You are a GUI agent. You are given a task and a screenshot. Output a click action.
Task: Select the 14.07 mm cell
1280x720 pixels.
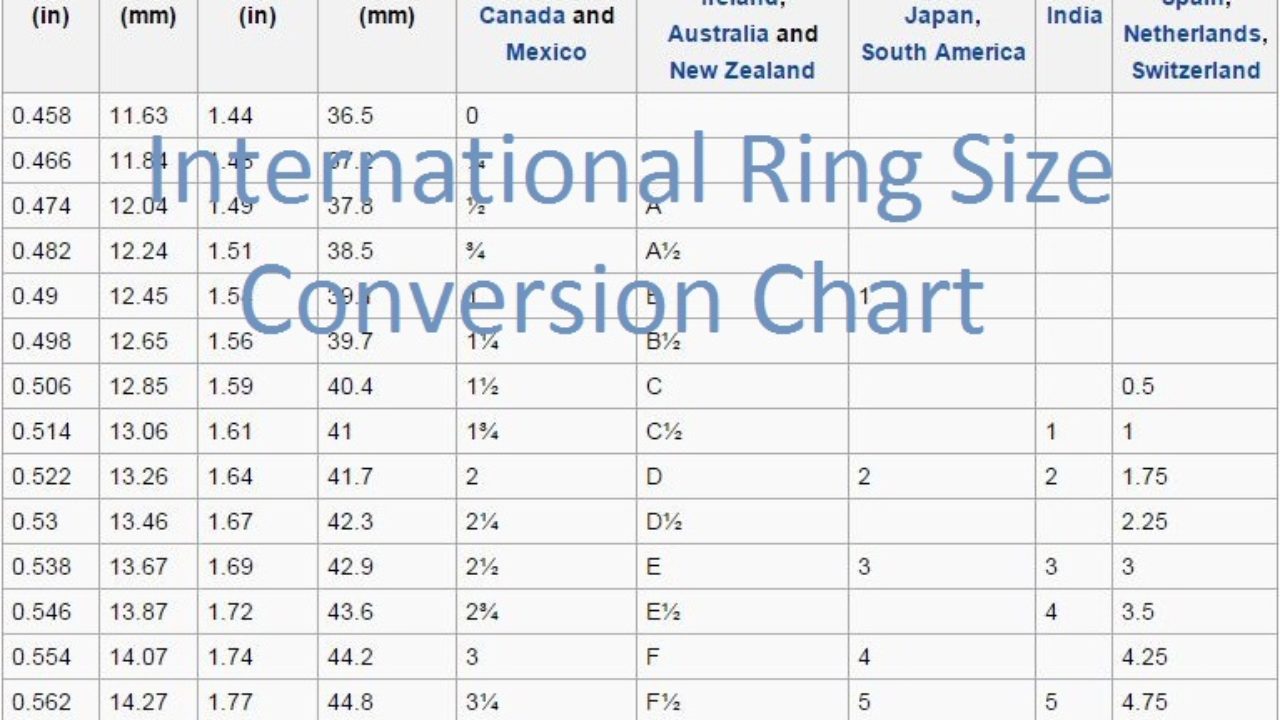click(148, 657)
